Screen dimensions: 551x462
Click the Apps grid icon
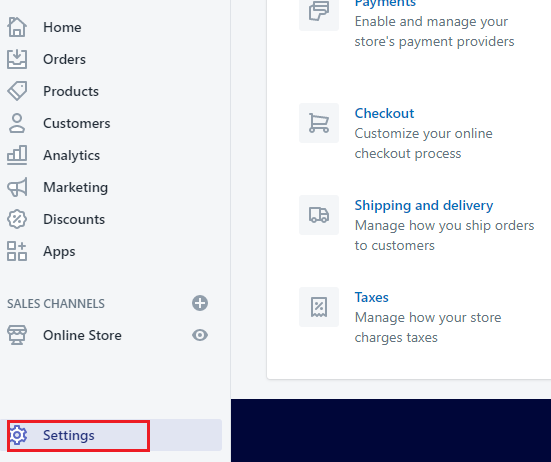tap(17, 251)
